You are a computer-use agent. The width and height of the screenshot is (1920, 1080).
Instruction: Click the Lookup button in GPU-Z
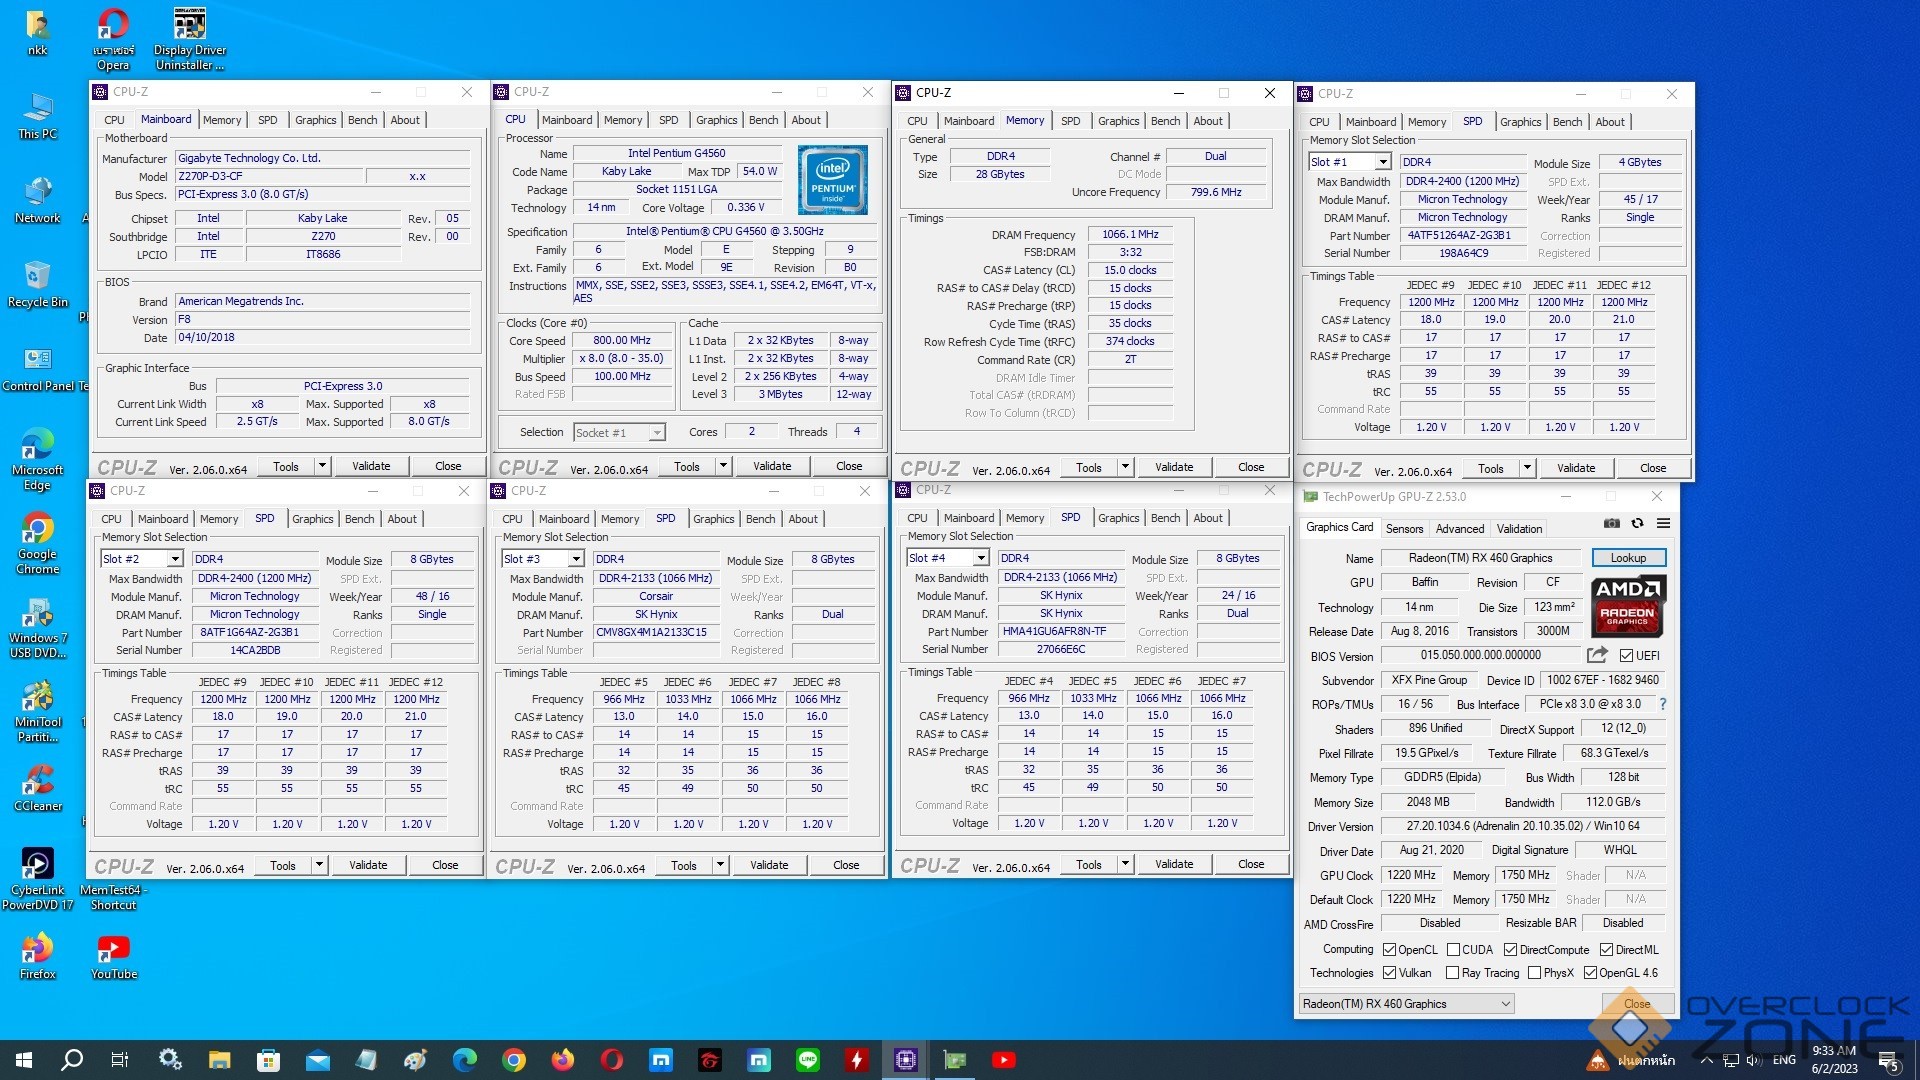click(1627, 558)
